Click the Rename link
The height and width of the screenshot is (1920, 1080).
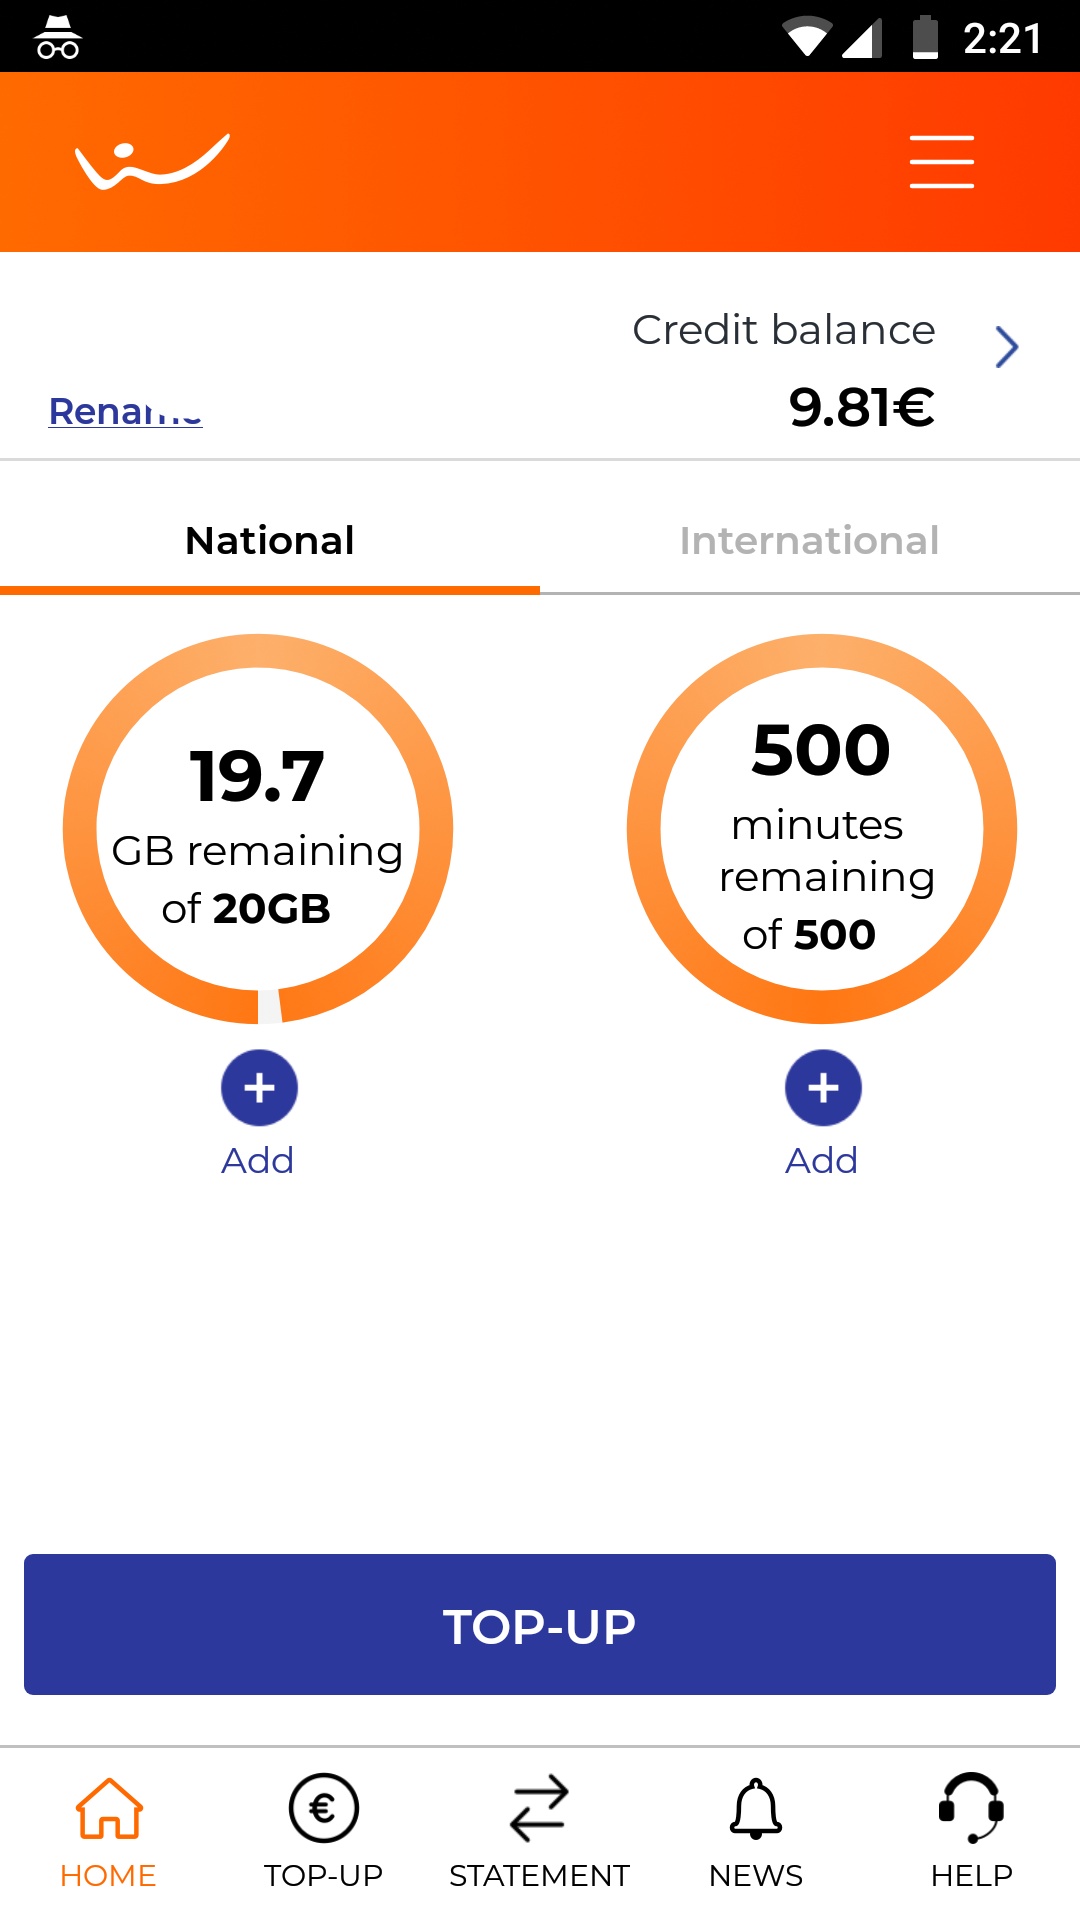pos(126,411)
